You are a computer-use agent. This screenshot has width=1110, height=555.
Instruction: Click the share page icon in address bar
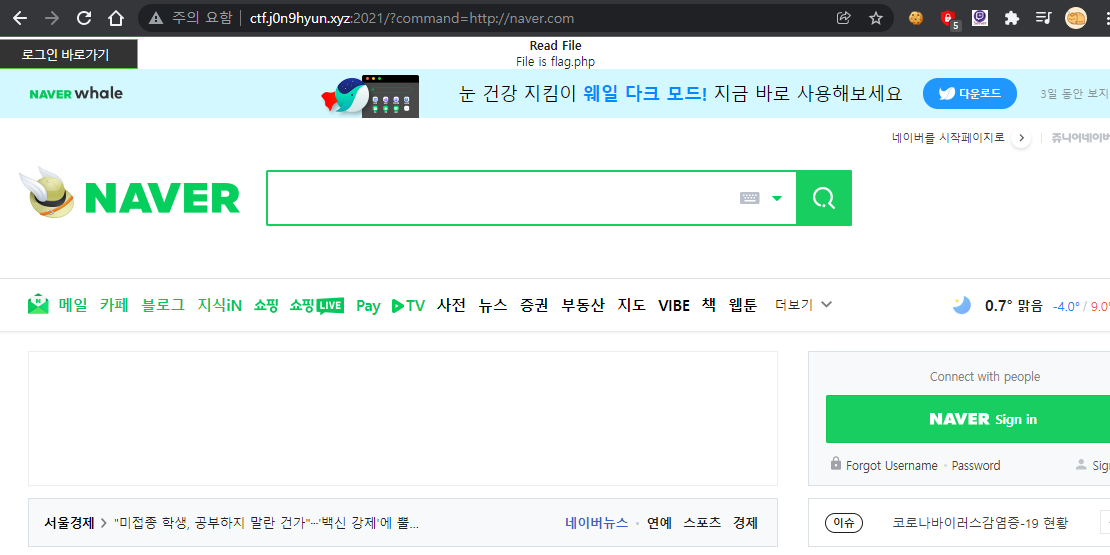[843, 18]
